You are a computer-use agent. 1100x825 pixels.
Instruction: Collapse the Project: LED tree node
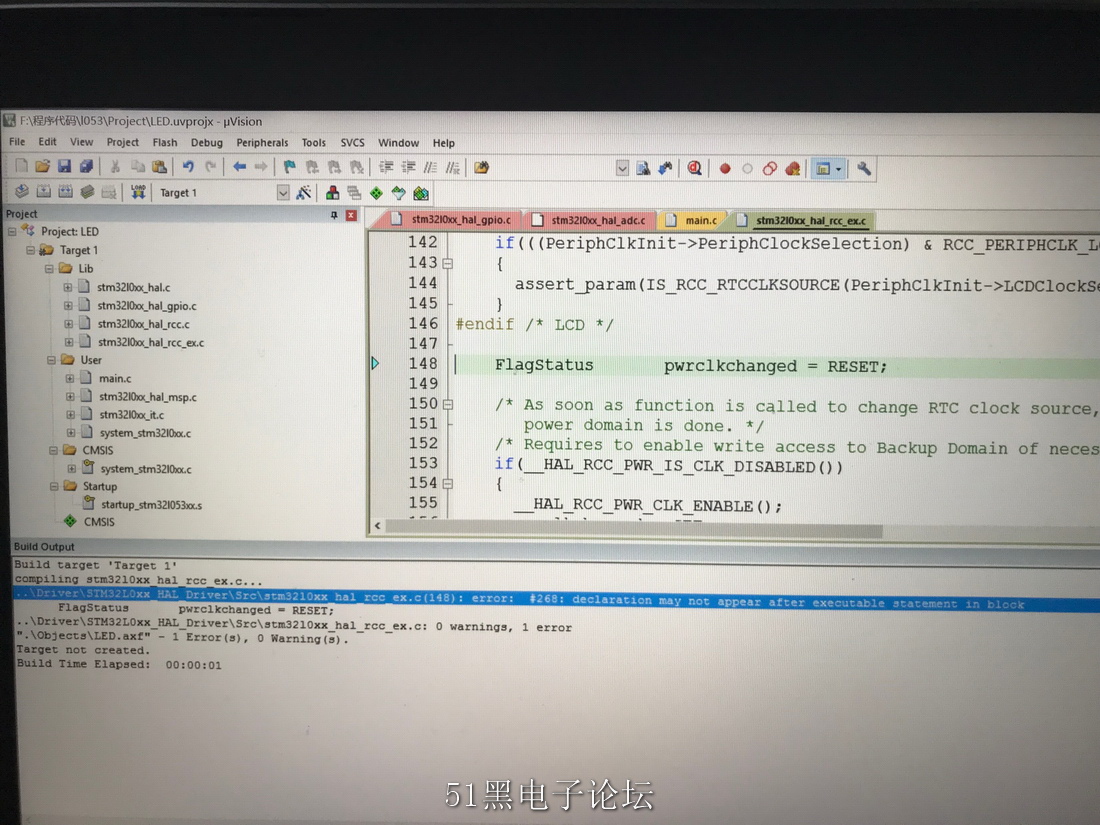tap(12, 231)
